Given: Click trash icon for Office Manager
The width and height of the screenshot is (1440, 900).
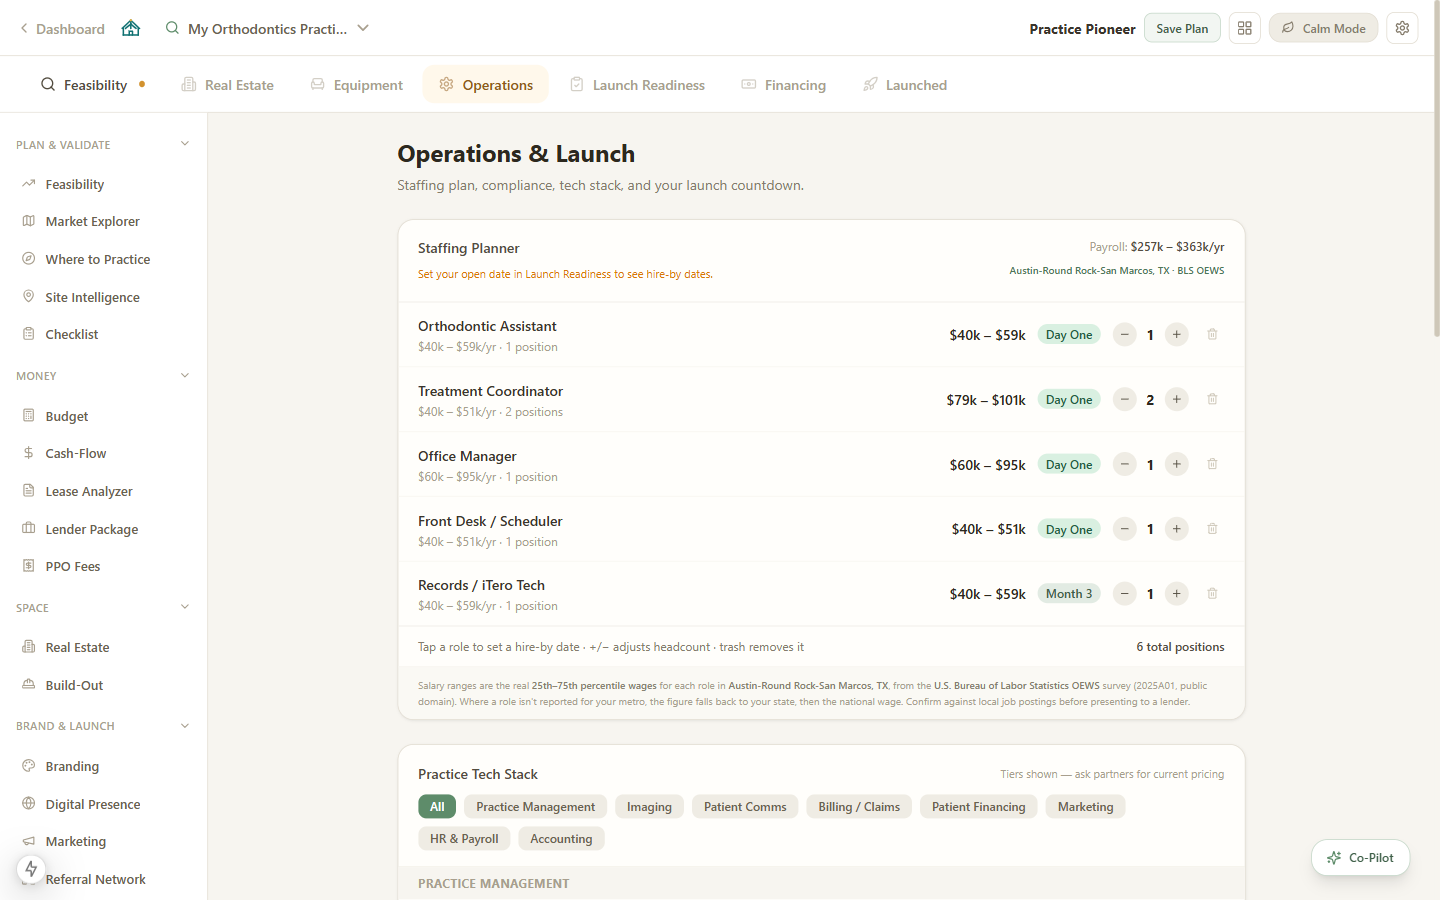Looking at the screenshot, I should click(1212, 464).
